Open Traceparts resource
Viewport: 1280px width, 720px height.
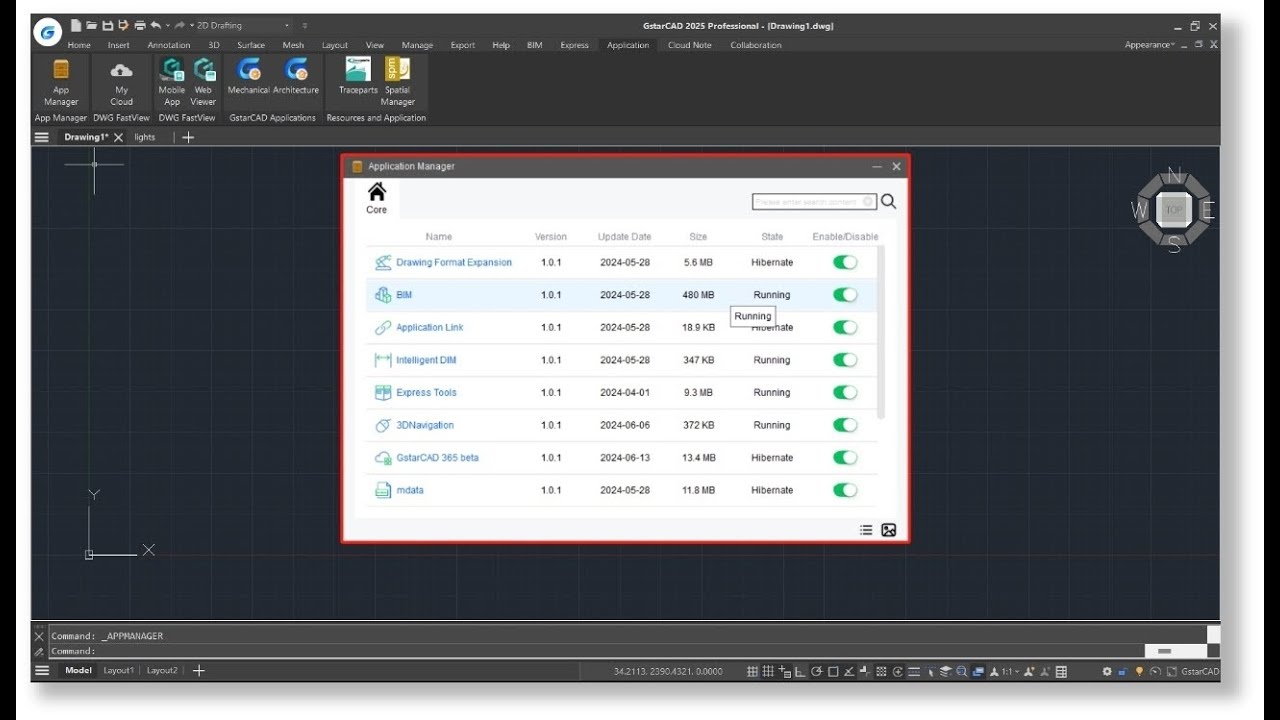(358, 76)
